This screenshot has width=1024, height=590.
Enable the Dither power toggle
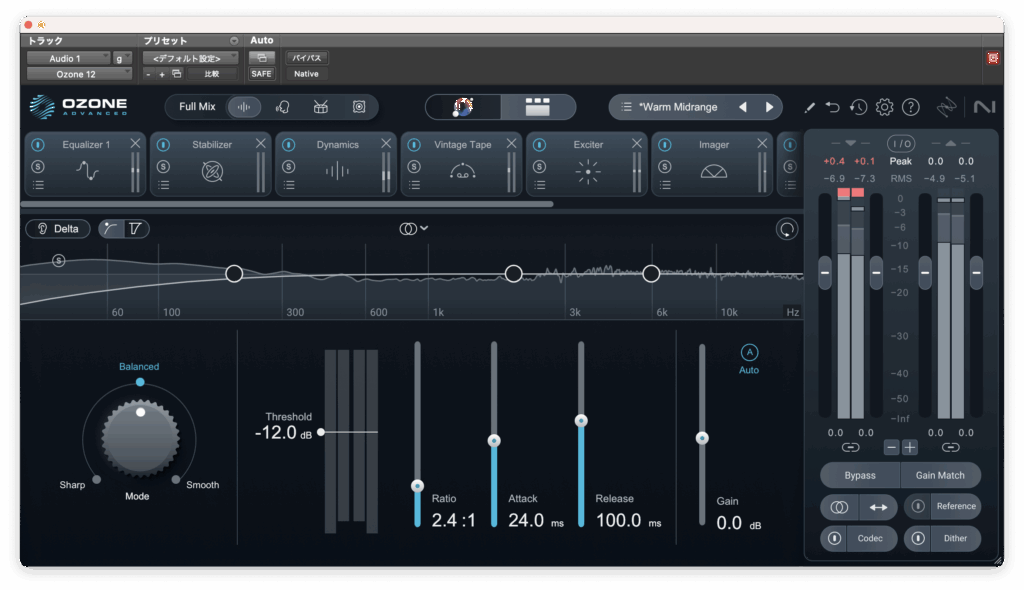click(x=918, y=538)
